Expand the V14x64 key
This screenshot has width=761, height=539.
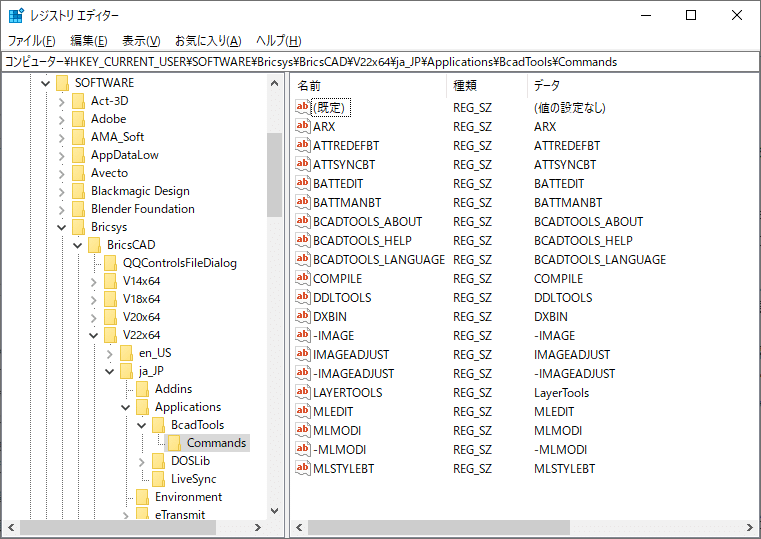[x=94, y=281]
